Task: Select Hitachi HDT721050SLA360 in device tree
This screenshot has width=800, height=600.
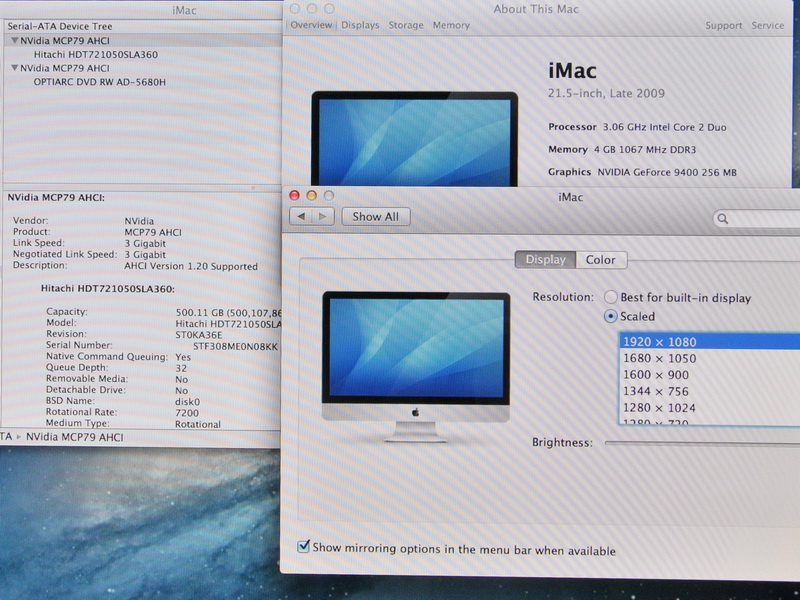Action: click(x=96, y=55)
